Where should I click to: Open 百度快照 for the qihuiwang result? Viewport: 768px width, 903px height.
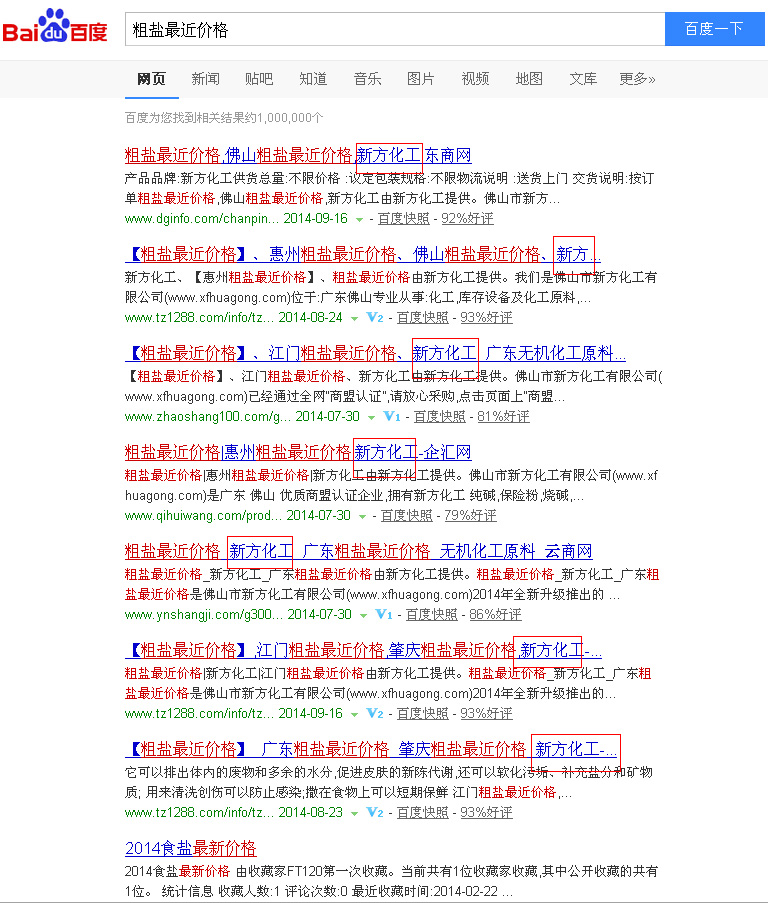click(x=406, y=516)
